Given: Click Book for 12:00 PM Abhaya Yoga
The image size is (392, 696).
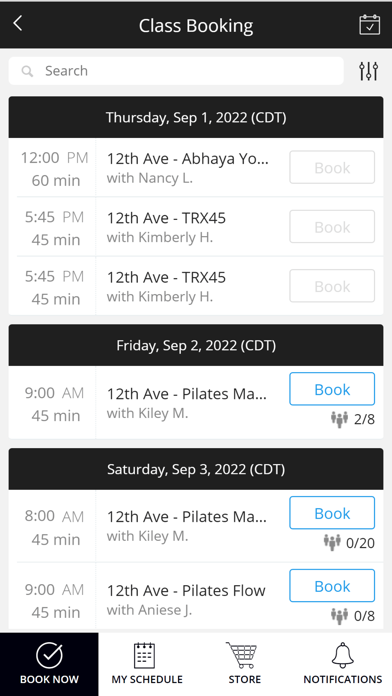Looking at the screenshot, I should point(332,167).
